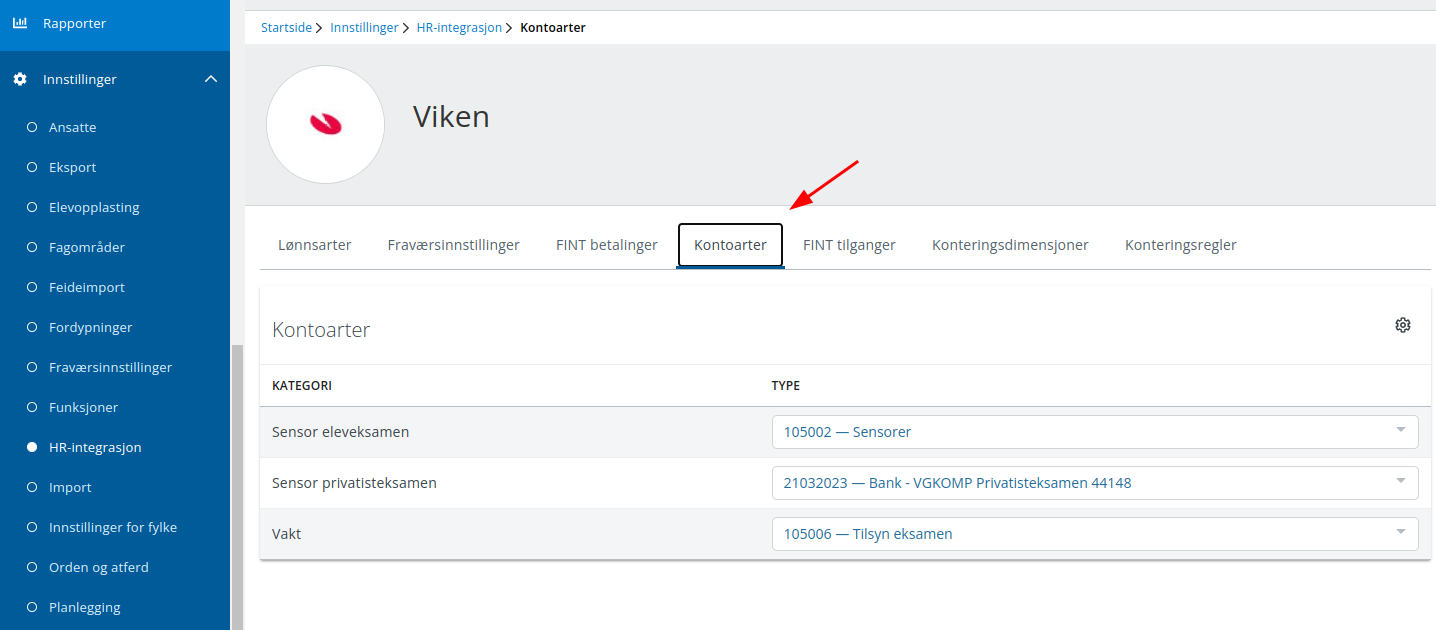This screenshot has height=630, width=1436.
Task: Click the TYPE column header
Action: point(786,385)
